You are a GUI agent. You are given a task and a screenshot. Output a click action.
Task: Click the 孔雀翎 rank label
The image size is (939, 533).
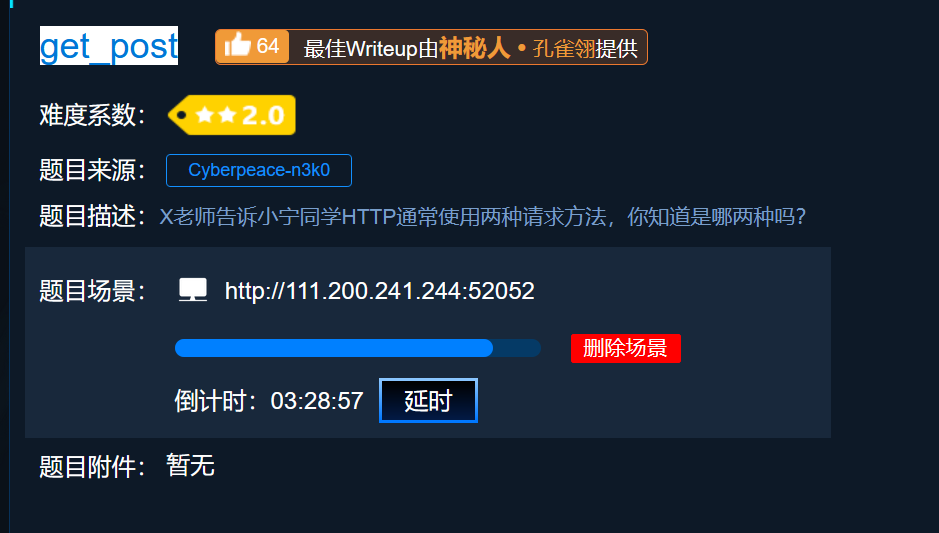[564, 49]
